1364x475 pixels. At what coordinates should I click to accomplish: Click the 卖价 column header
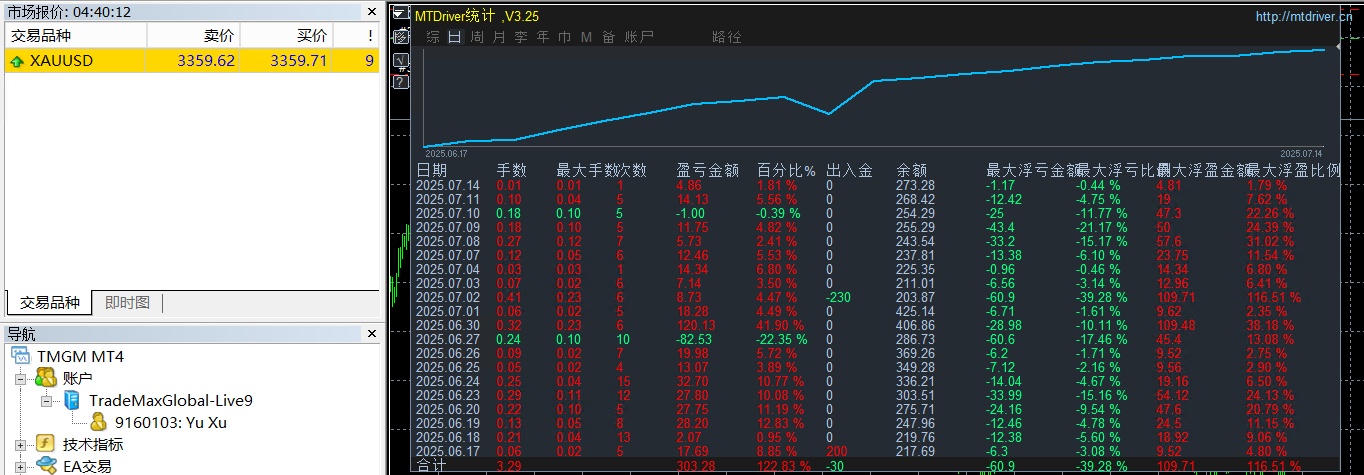tap(193, 35)
